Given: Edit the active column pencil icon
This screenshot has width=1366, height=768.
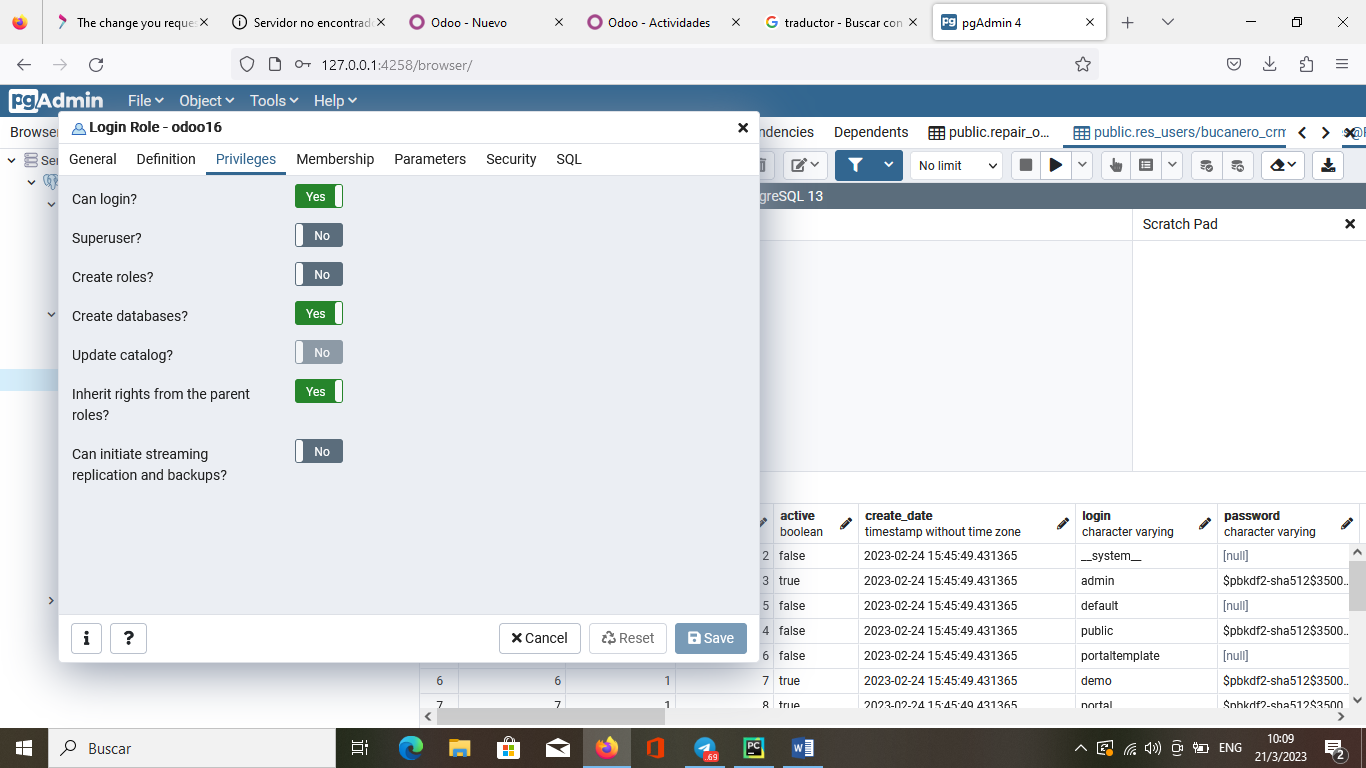Looking at the screenshot, I should click(846, 524).
